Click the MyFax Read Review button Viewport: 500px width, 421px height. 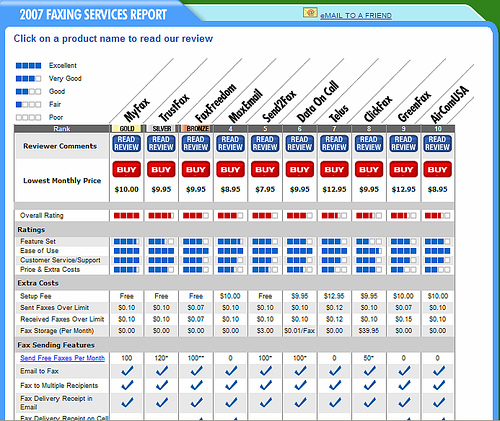(126, 144)
